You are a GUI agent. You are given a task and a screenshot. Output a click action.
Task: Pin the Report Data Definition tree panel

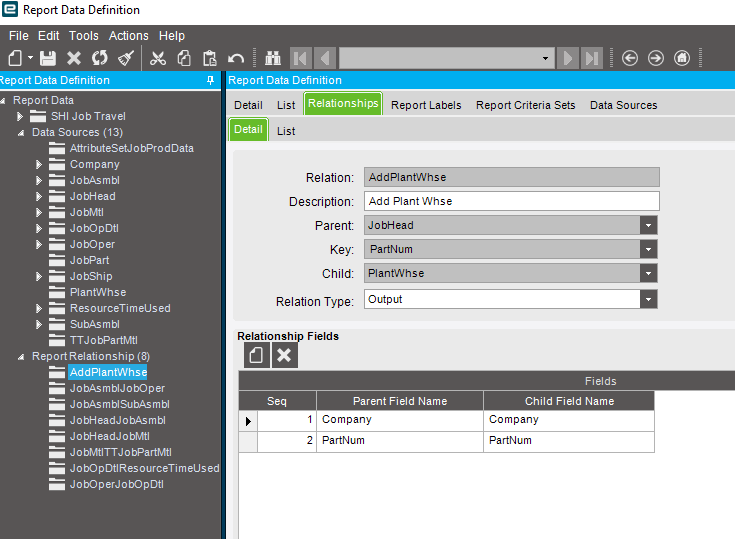[210, 80]
